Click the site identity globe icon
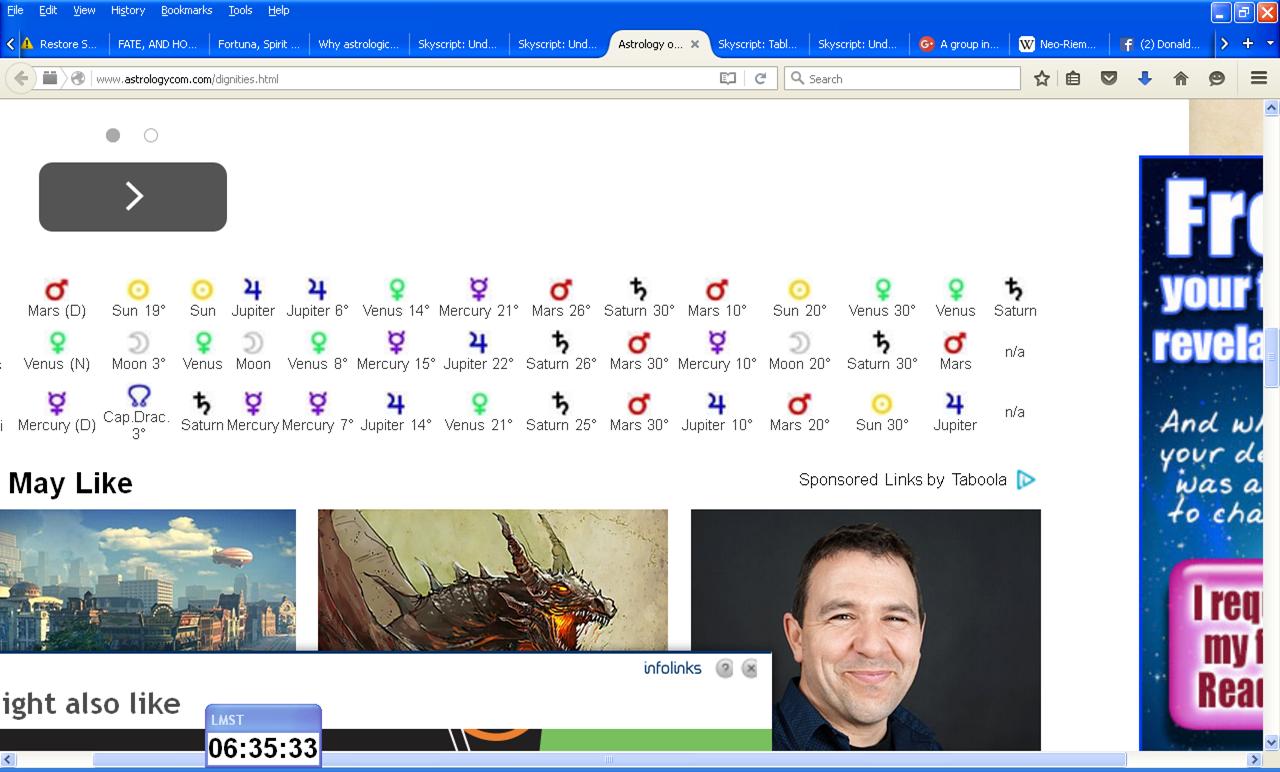Screen dimensions: 1280x772 click(77, 78)
